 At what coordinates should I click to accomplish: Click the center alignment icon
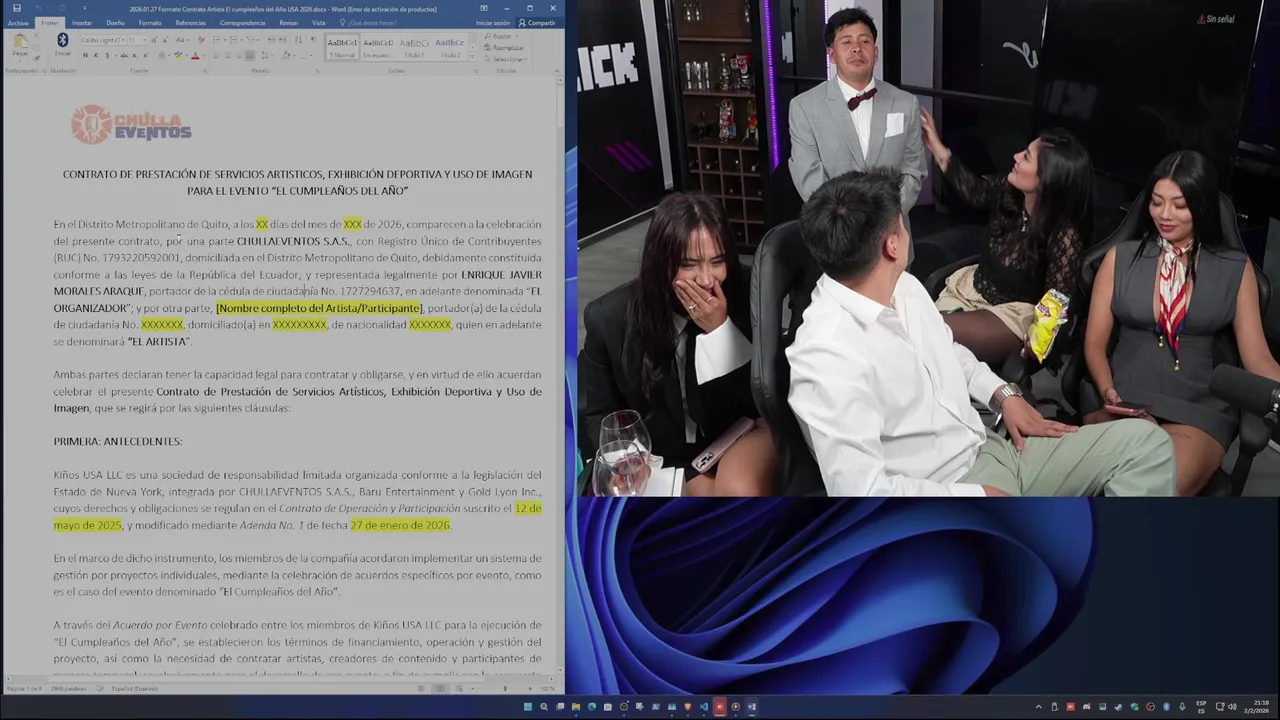coord(227,55)
